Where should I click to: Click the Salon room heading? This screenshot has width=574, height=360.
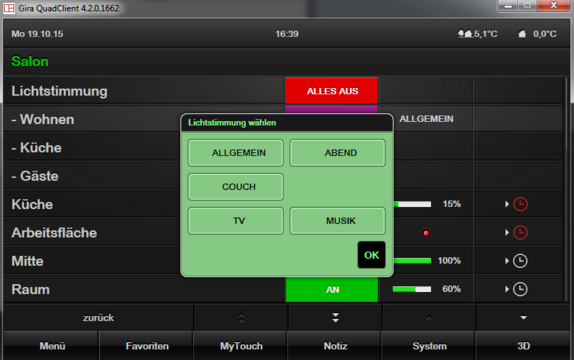[x=30, y=61]
